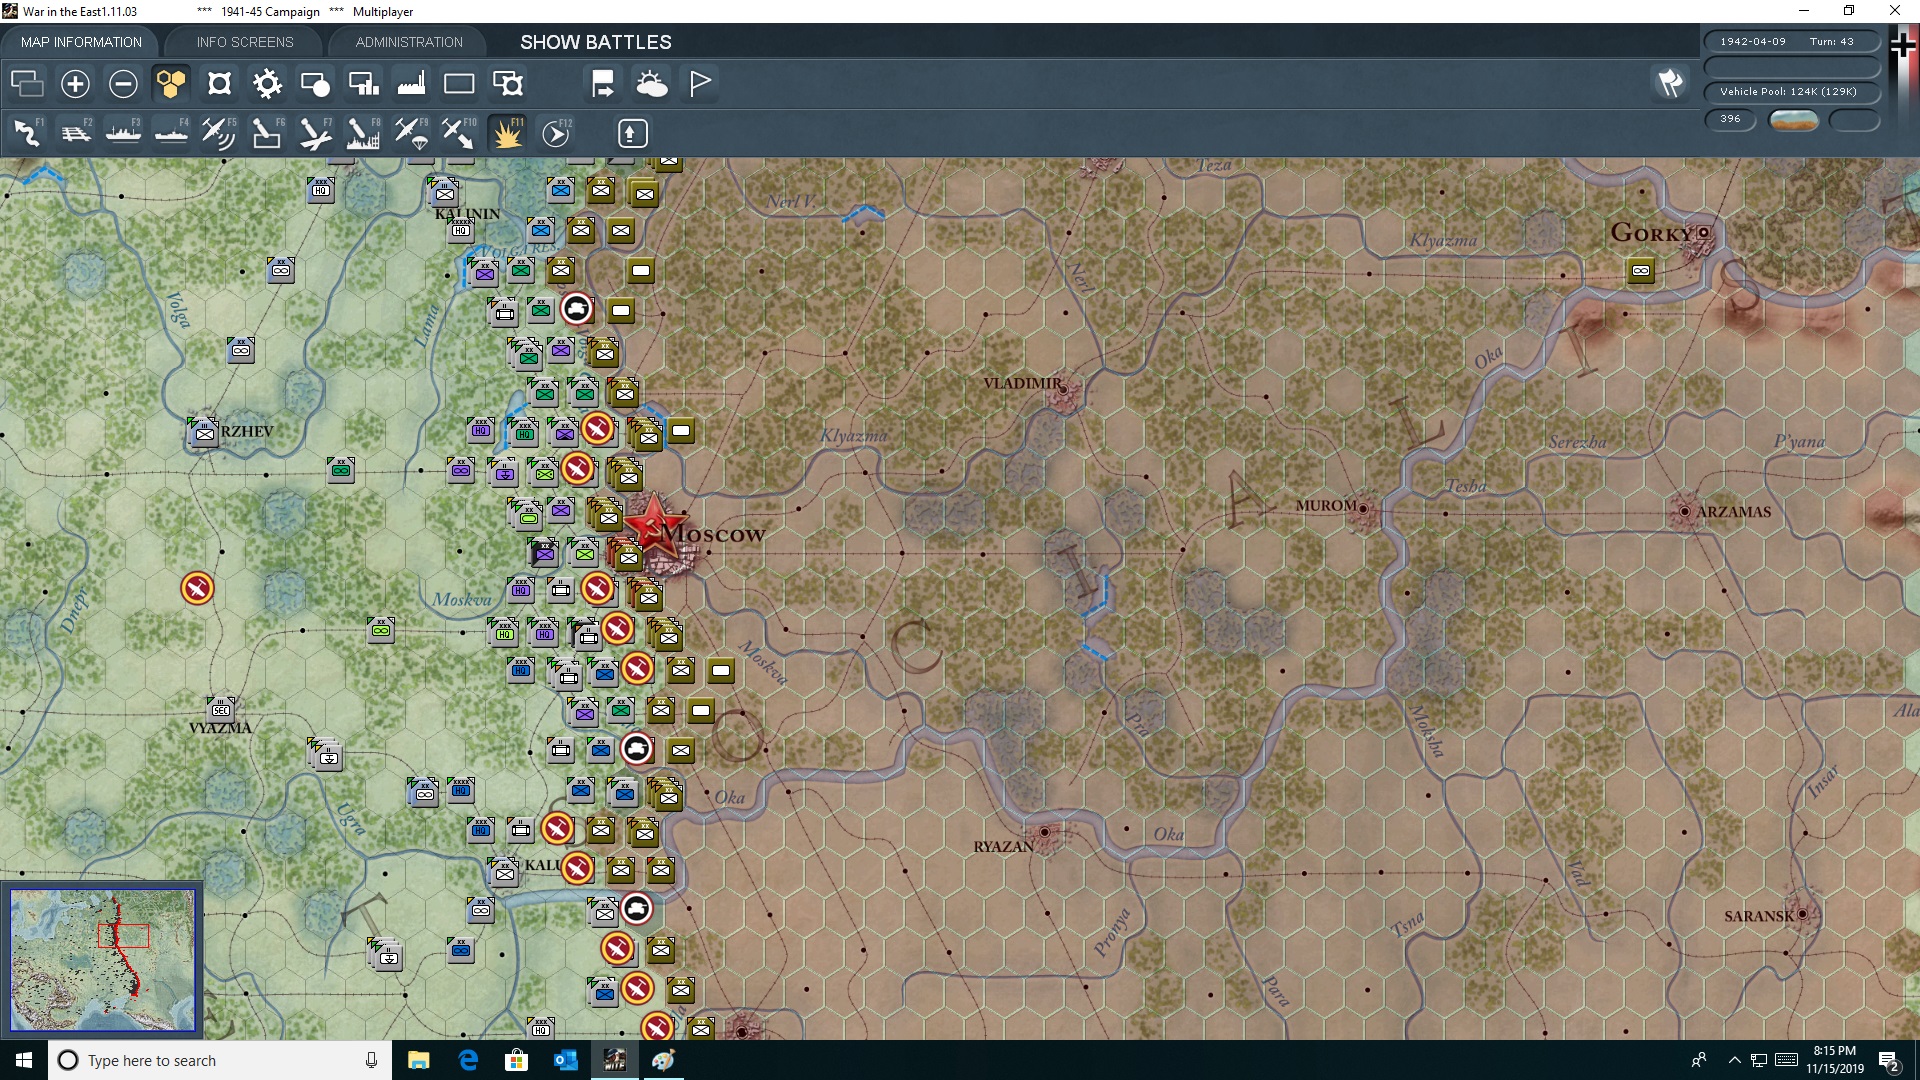Click the Windows search box
1920x1080 pixels.
pyautogui.click(x=220, y=1060)
